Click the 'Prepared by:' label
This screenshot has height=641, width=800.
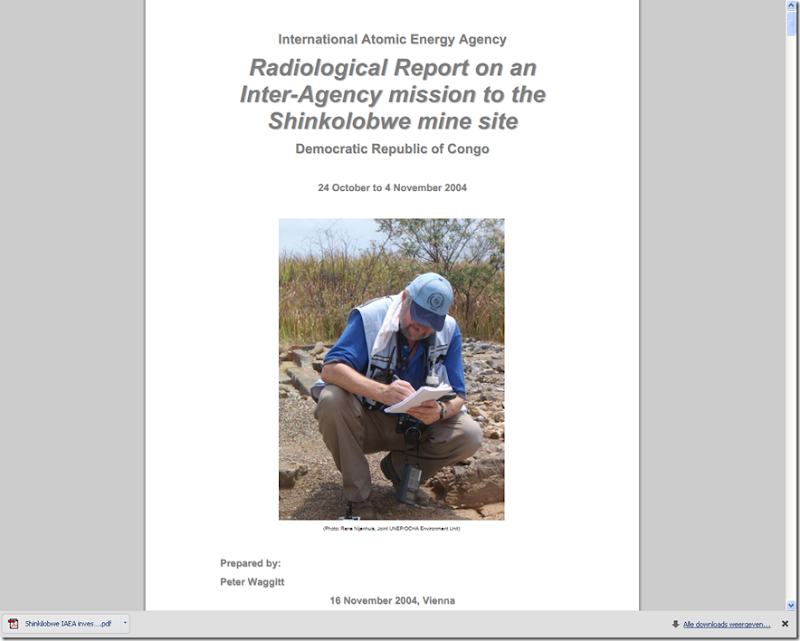(250, 563)
